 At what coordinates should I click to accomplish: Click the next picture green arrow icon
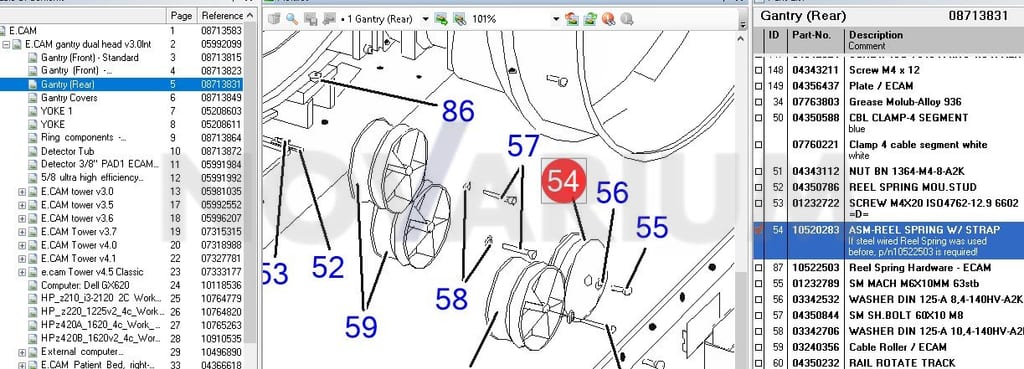point(441,19)
